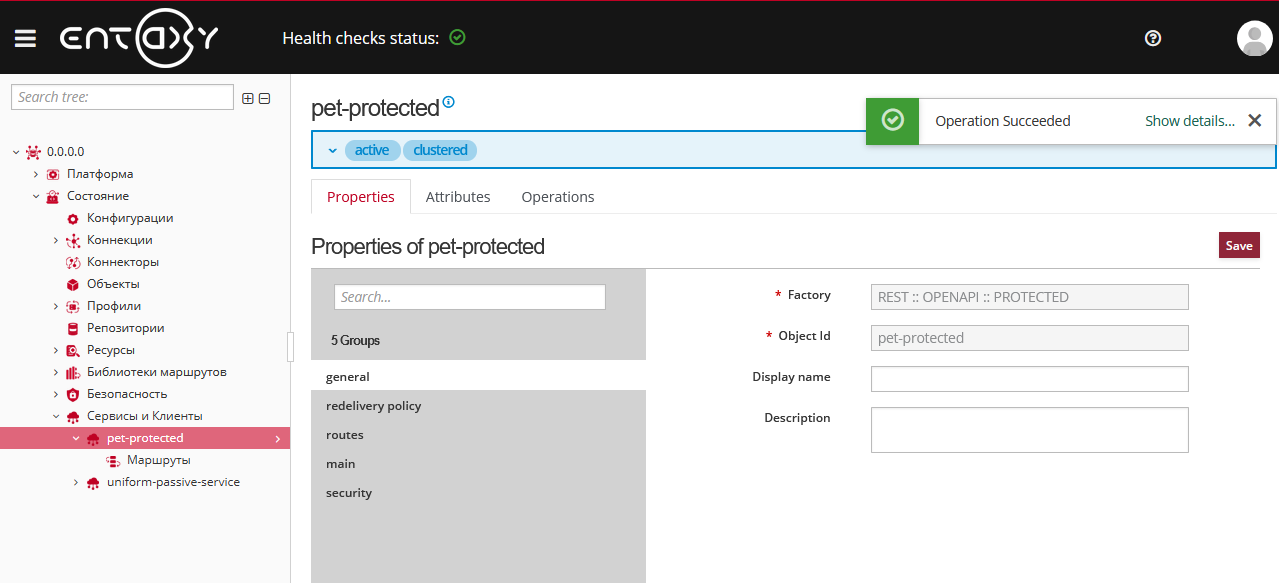Click the user profile avatar
Image resolution: width=1279 pixels, height=583 pixels.
coord(1254,38)
